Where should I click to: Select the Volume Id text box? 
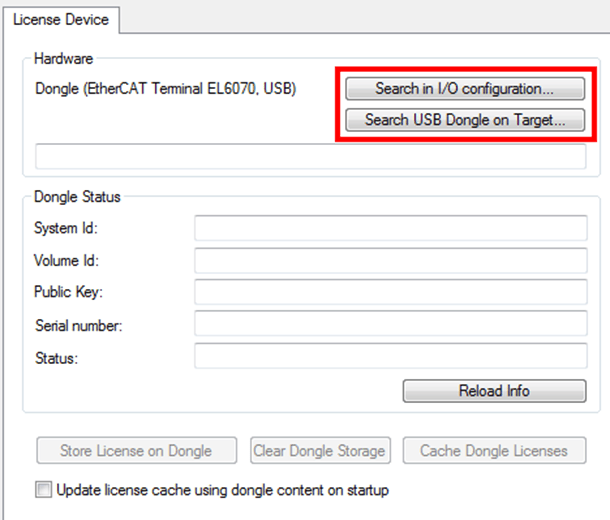click(390, 261)
